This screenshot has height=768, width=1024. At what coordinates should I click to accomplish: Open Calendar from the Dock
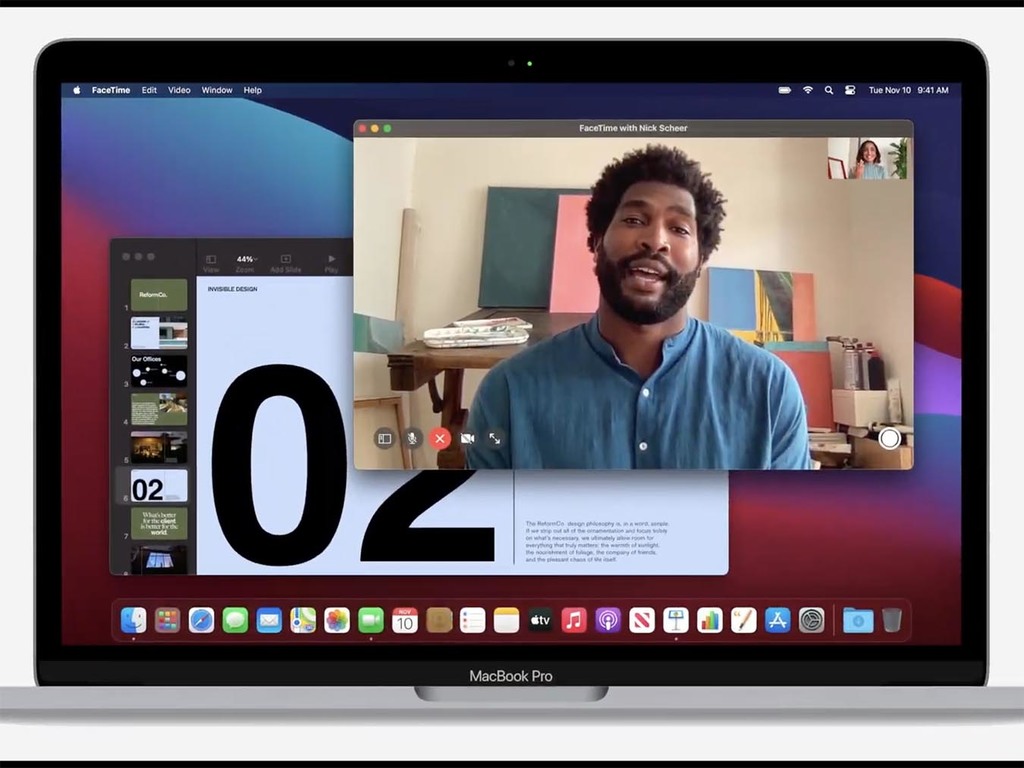coord(405,620)
